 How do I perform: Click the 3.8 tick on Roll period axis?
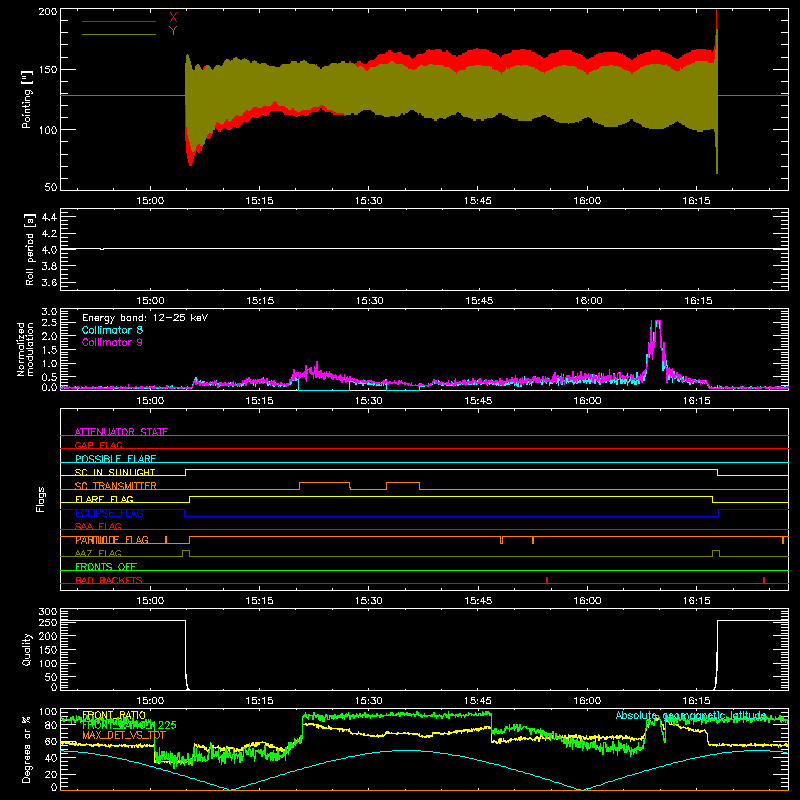point(49,266)
